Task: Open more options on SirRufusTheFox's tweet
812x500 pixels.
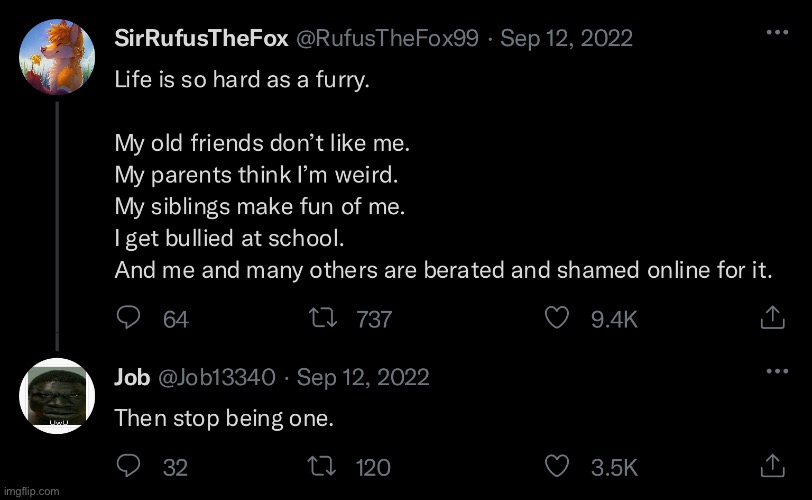Action: point(776,32)
